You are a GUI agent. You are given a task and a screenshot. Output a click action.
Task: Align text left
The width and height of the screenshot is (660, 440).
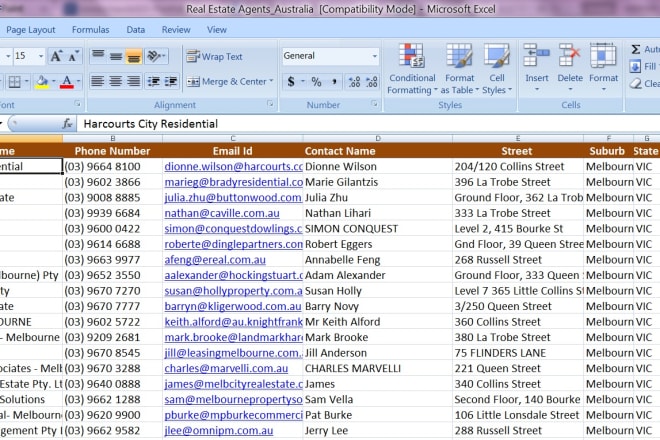(98, 81)
